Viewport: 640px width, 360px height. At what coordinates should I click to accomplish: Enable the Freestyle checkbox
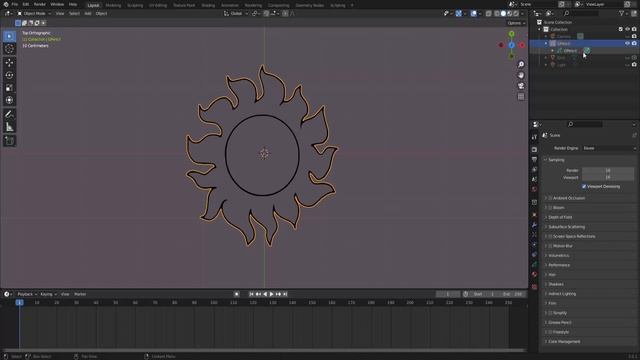(550, 332)
